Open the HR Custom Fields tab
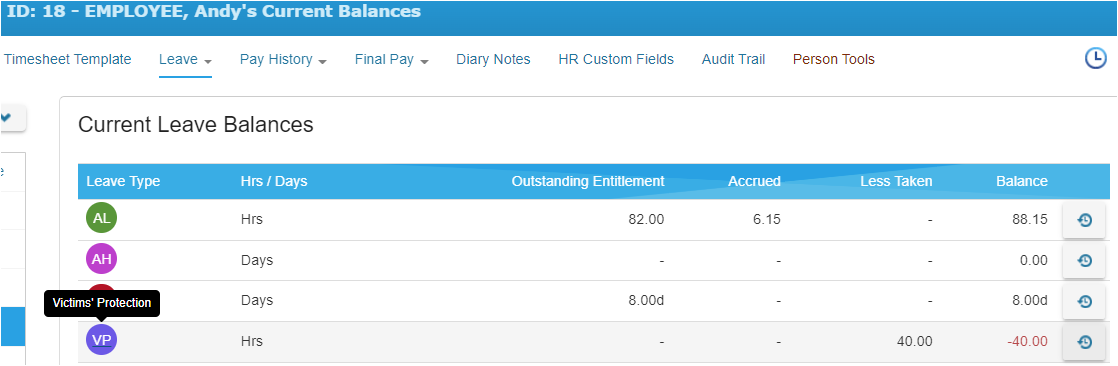 [616, 60]
